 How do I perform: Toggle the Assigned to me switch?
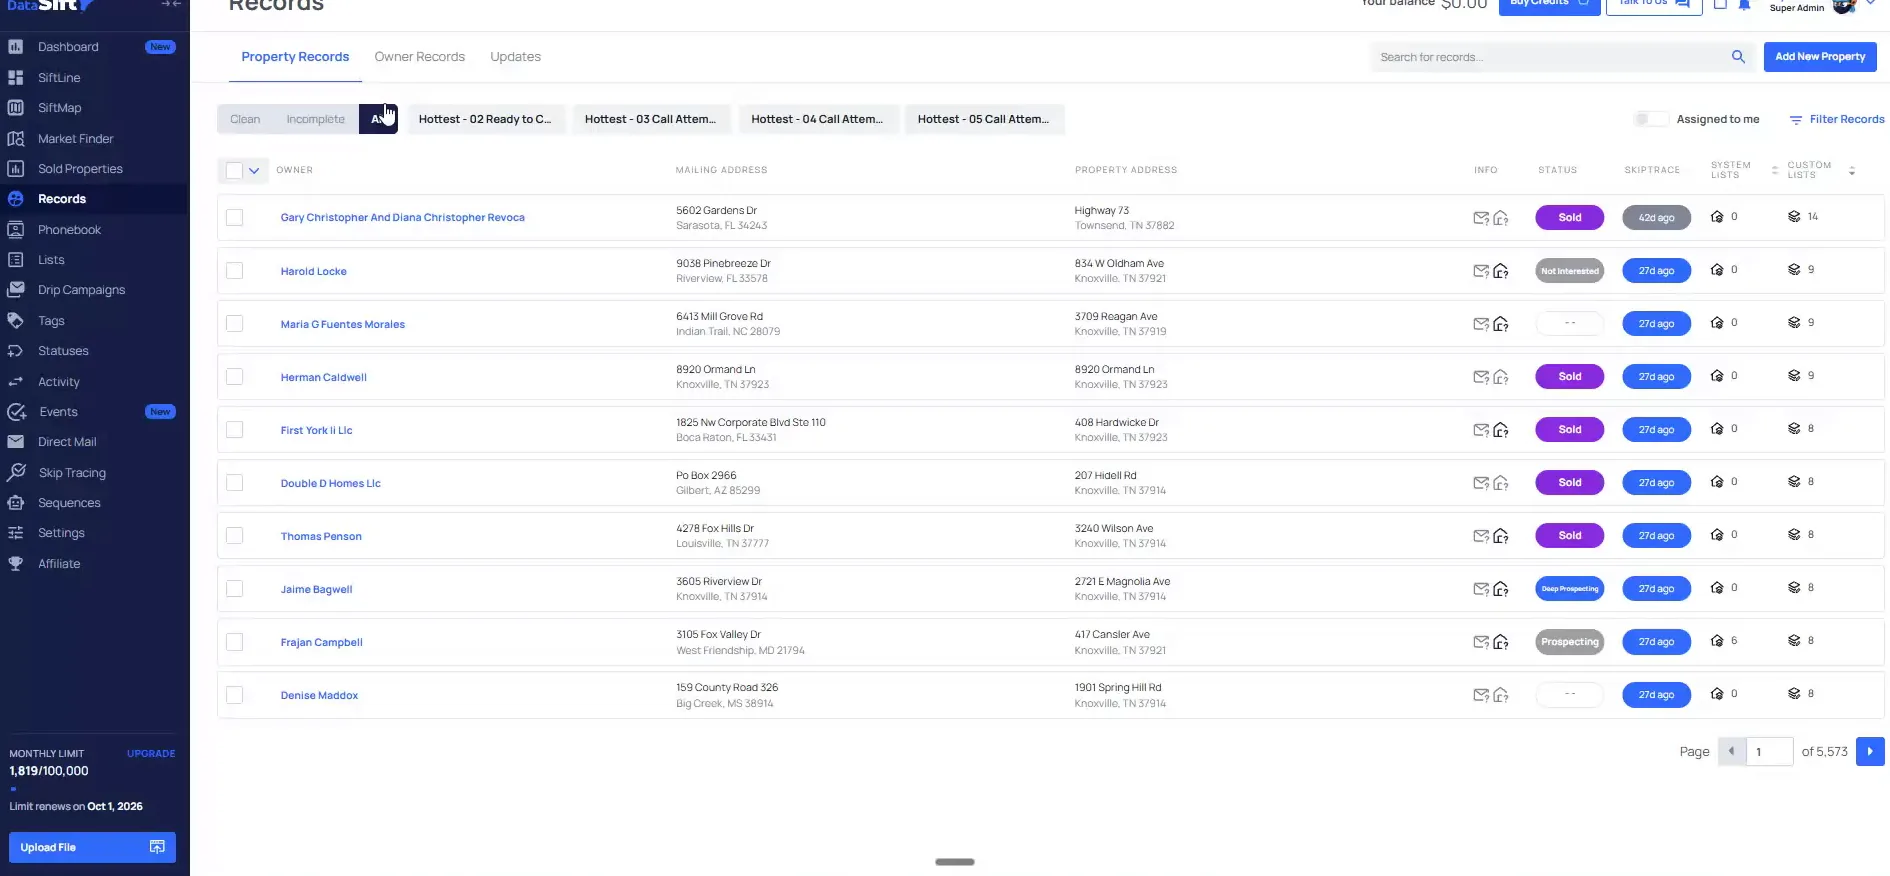coord(1650,119)
